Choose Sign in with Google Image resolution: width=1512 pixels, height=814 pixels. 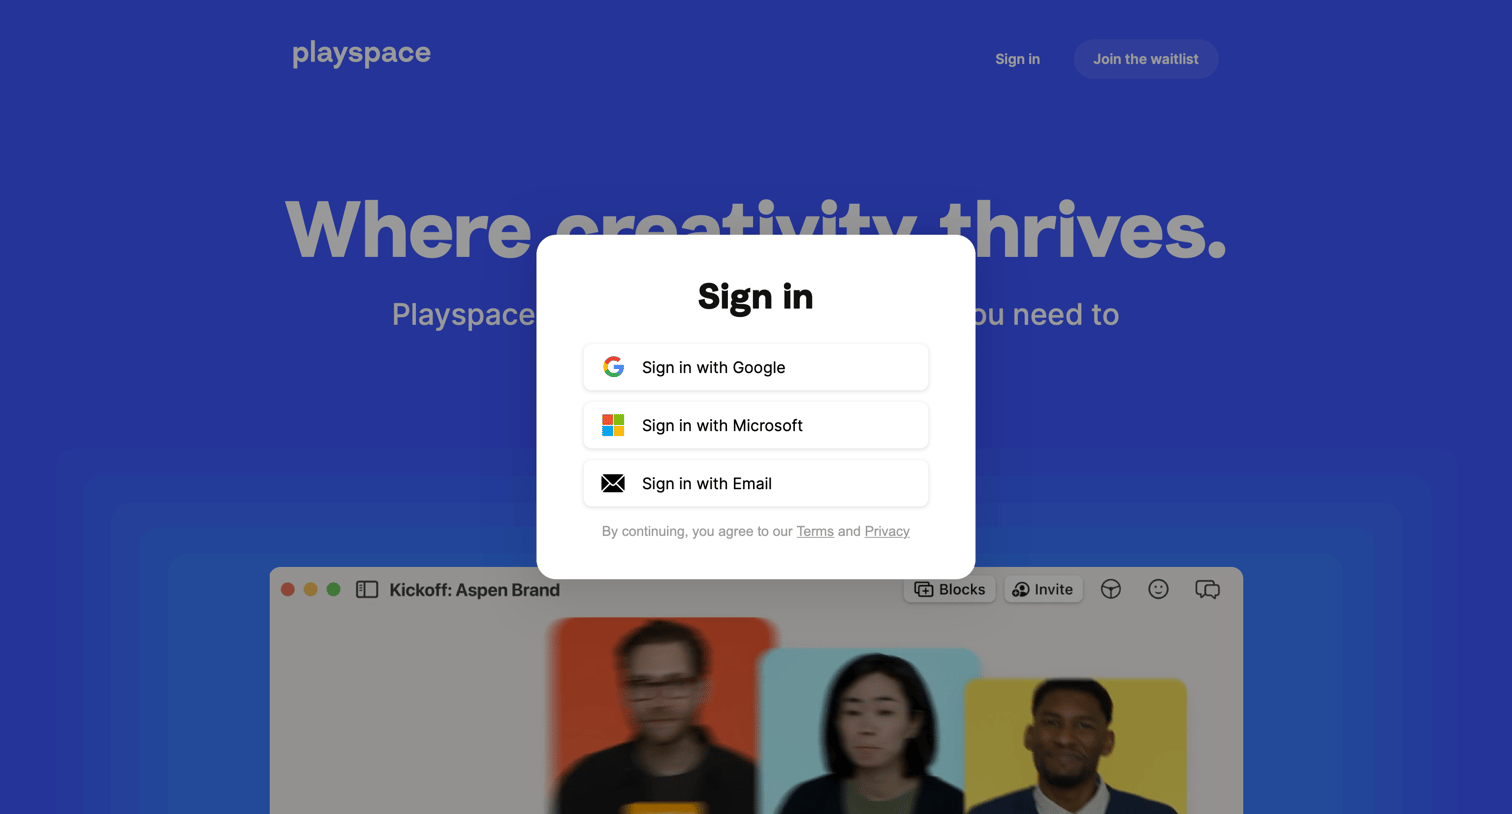point(756,367)
